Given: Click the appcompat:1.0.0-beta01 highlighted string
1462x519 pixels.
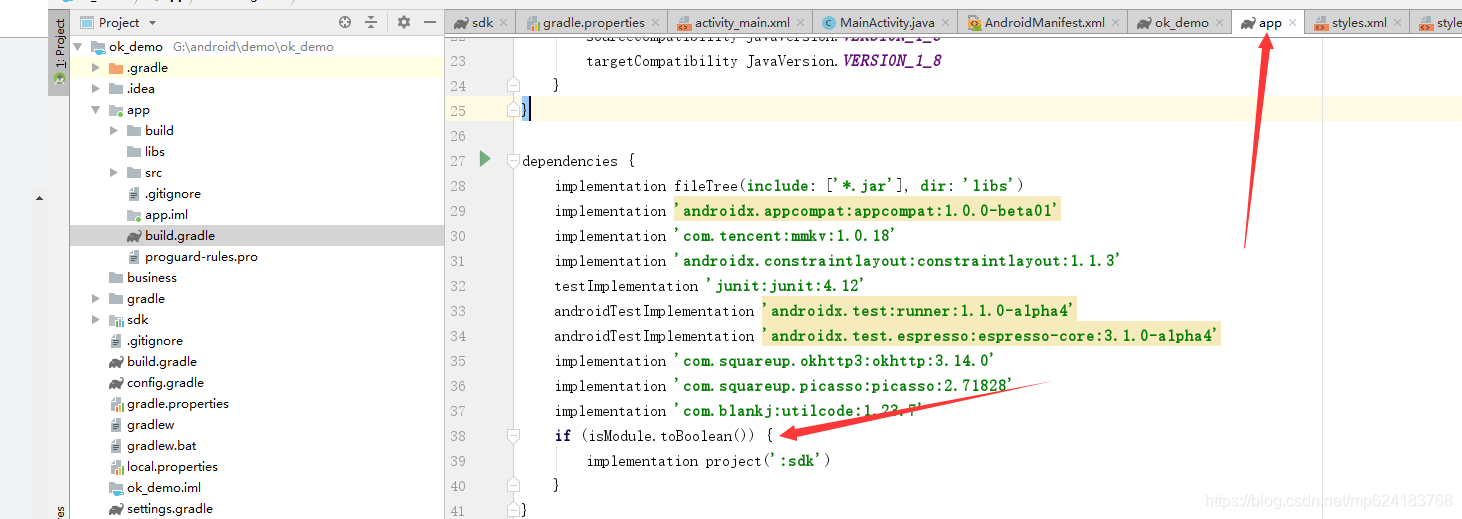Looking at the screenshot, I should 867,211.
